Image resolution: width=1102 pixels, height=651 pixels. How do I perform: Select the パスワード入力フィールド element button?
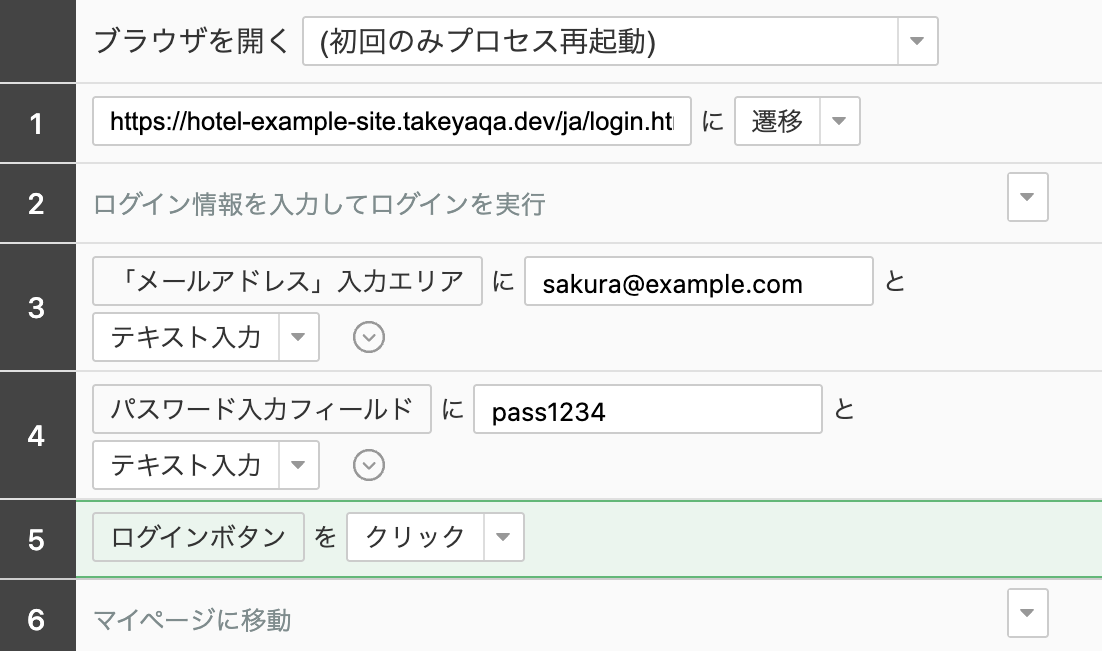(x=262, y=409)
